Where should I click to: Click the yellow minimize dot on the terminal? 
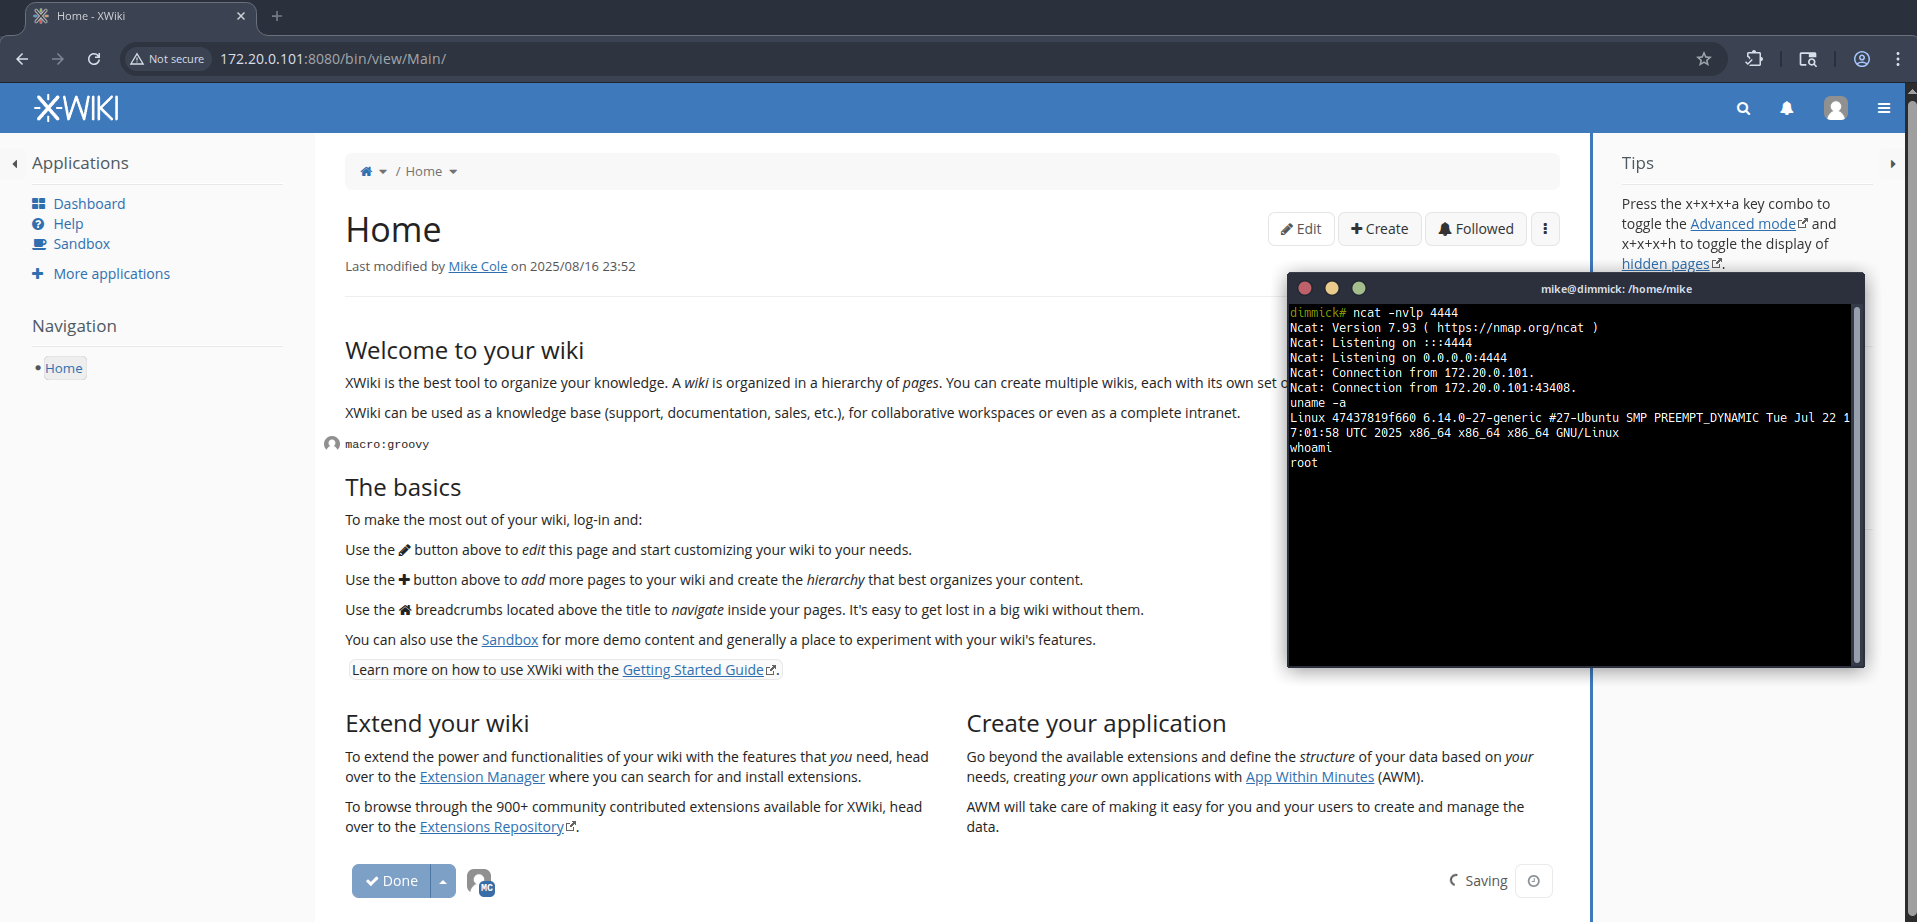[1331, 288]
